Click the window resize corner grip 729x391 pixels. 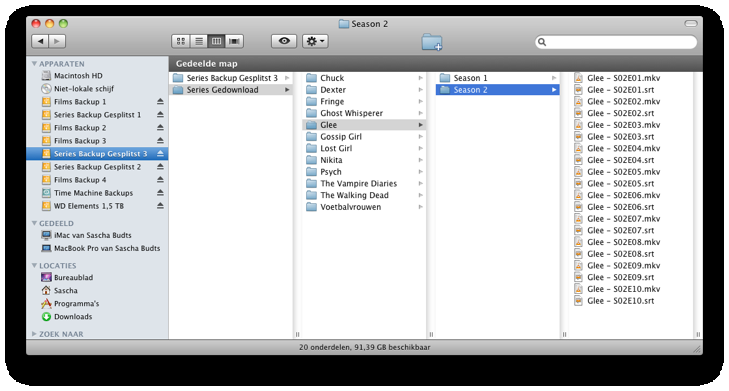[x=697, y=349]
